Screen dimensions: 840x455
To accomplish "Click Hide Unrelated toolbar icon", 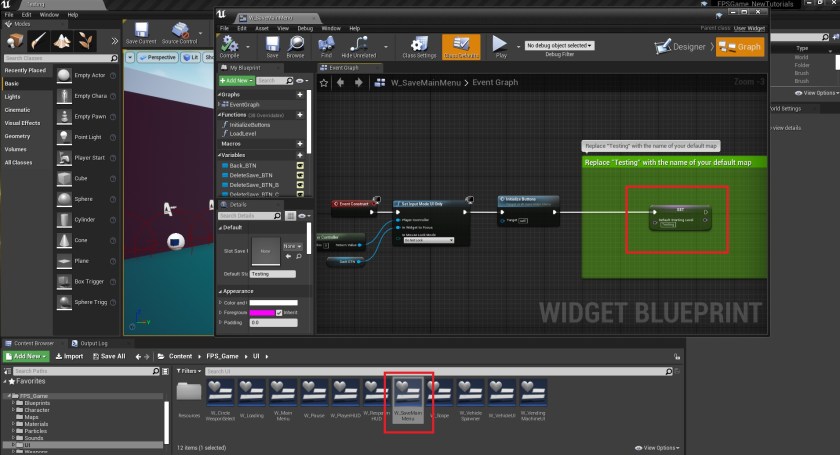I will pos(359,45).
